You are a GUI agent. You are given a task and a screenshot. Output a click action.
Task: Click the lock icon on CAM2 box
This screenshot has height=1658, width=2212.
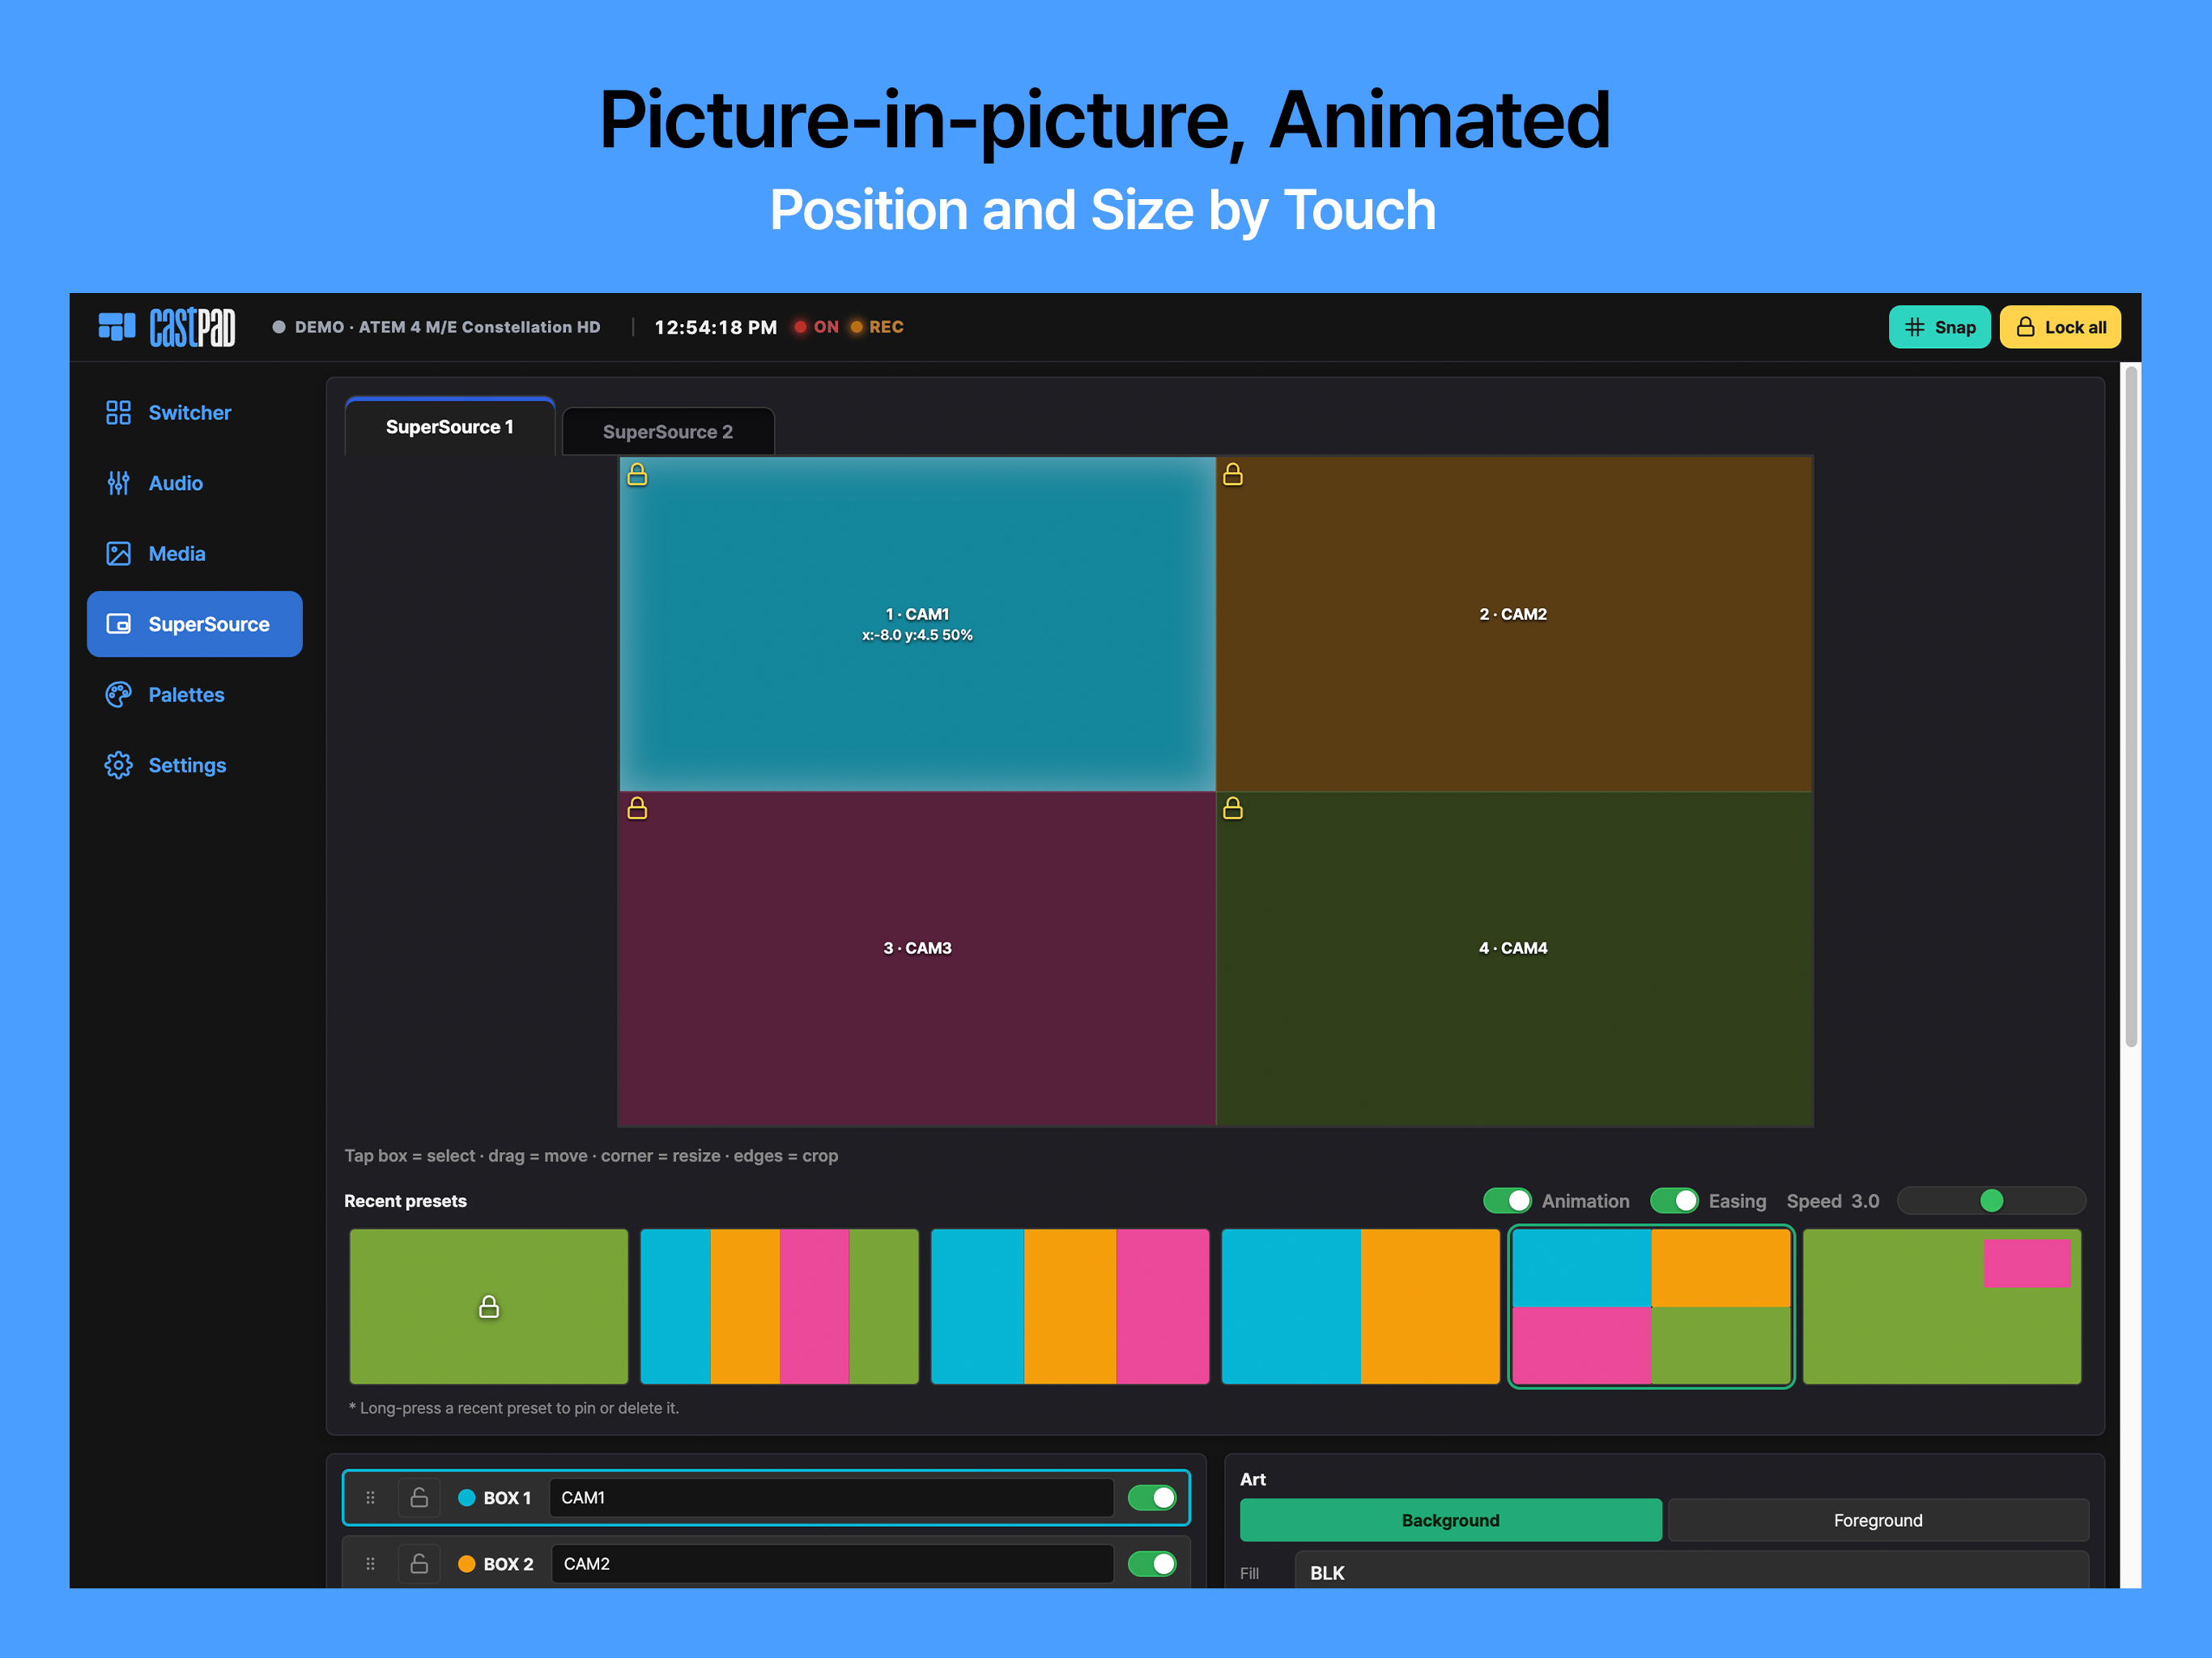[x=1233, y=475]
